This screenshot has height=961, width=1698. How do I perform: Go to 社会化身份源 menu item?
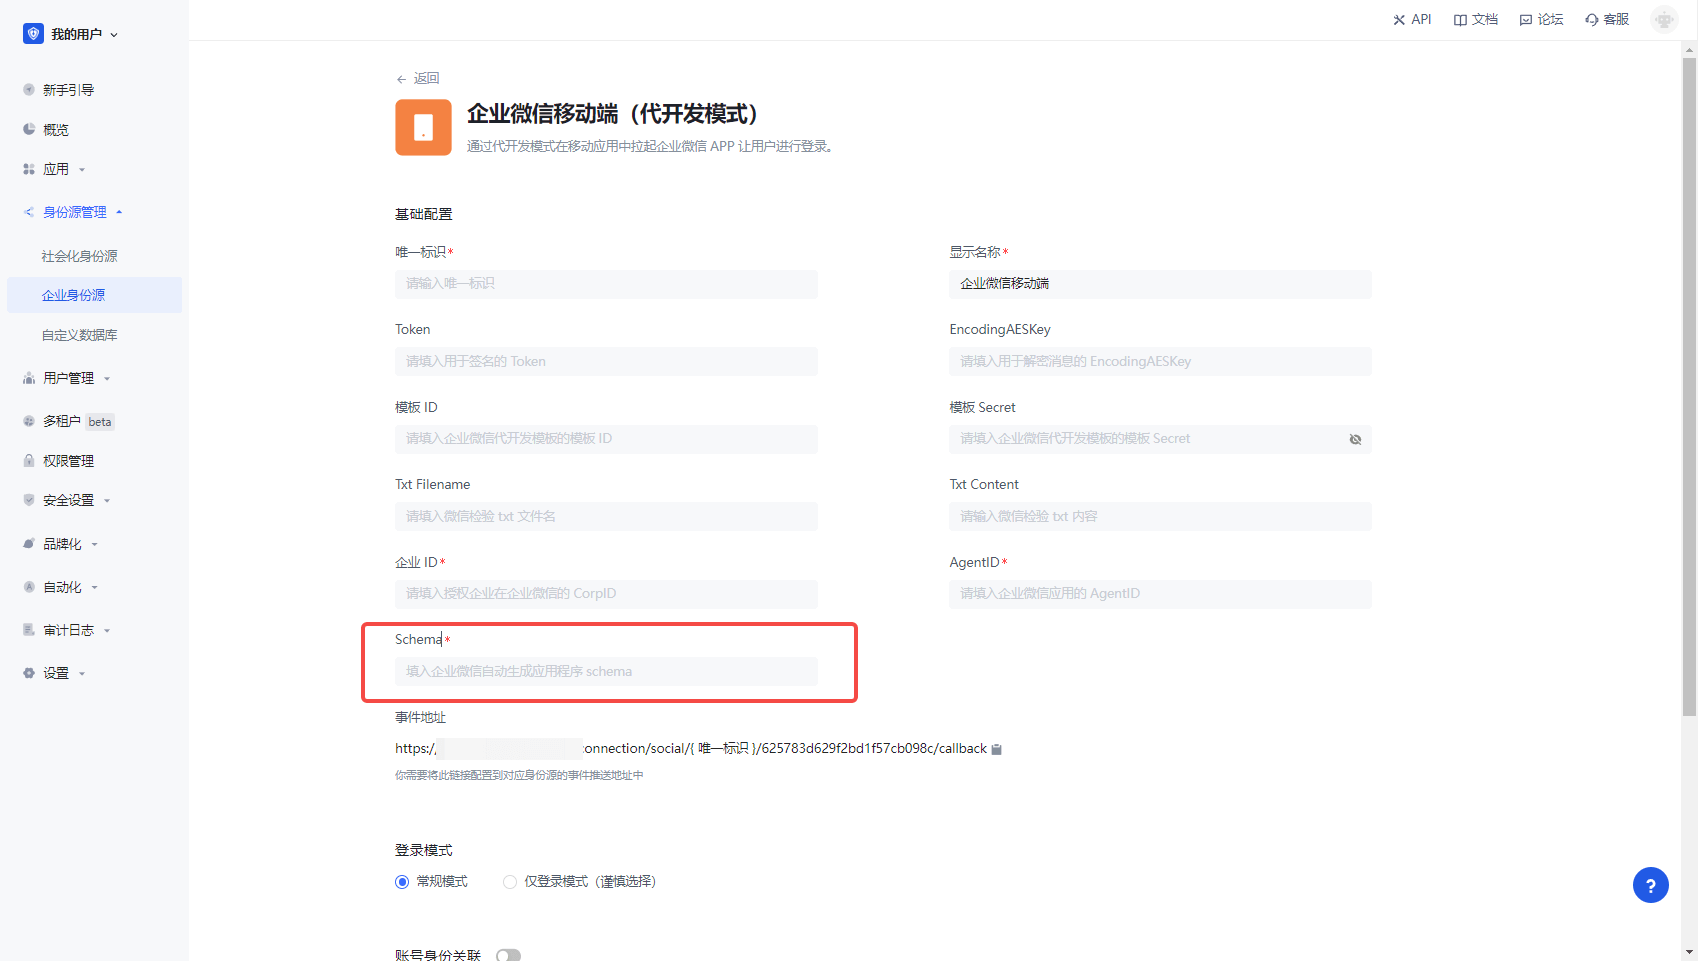click(x=80, y=256)
